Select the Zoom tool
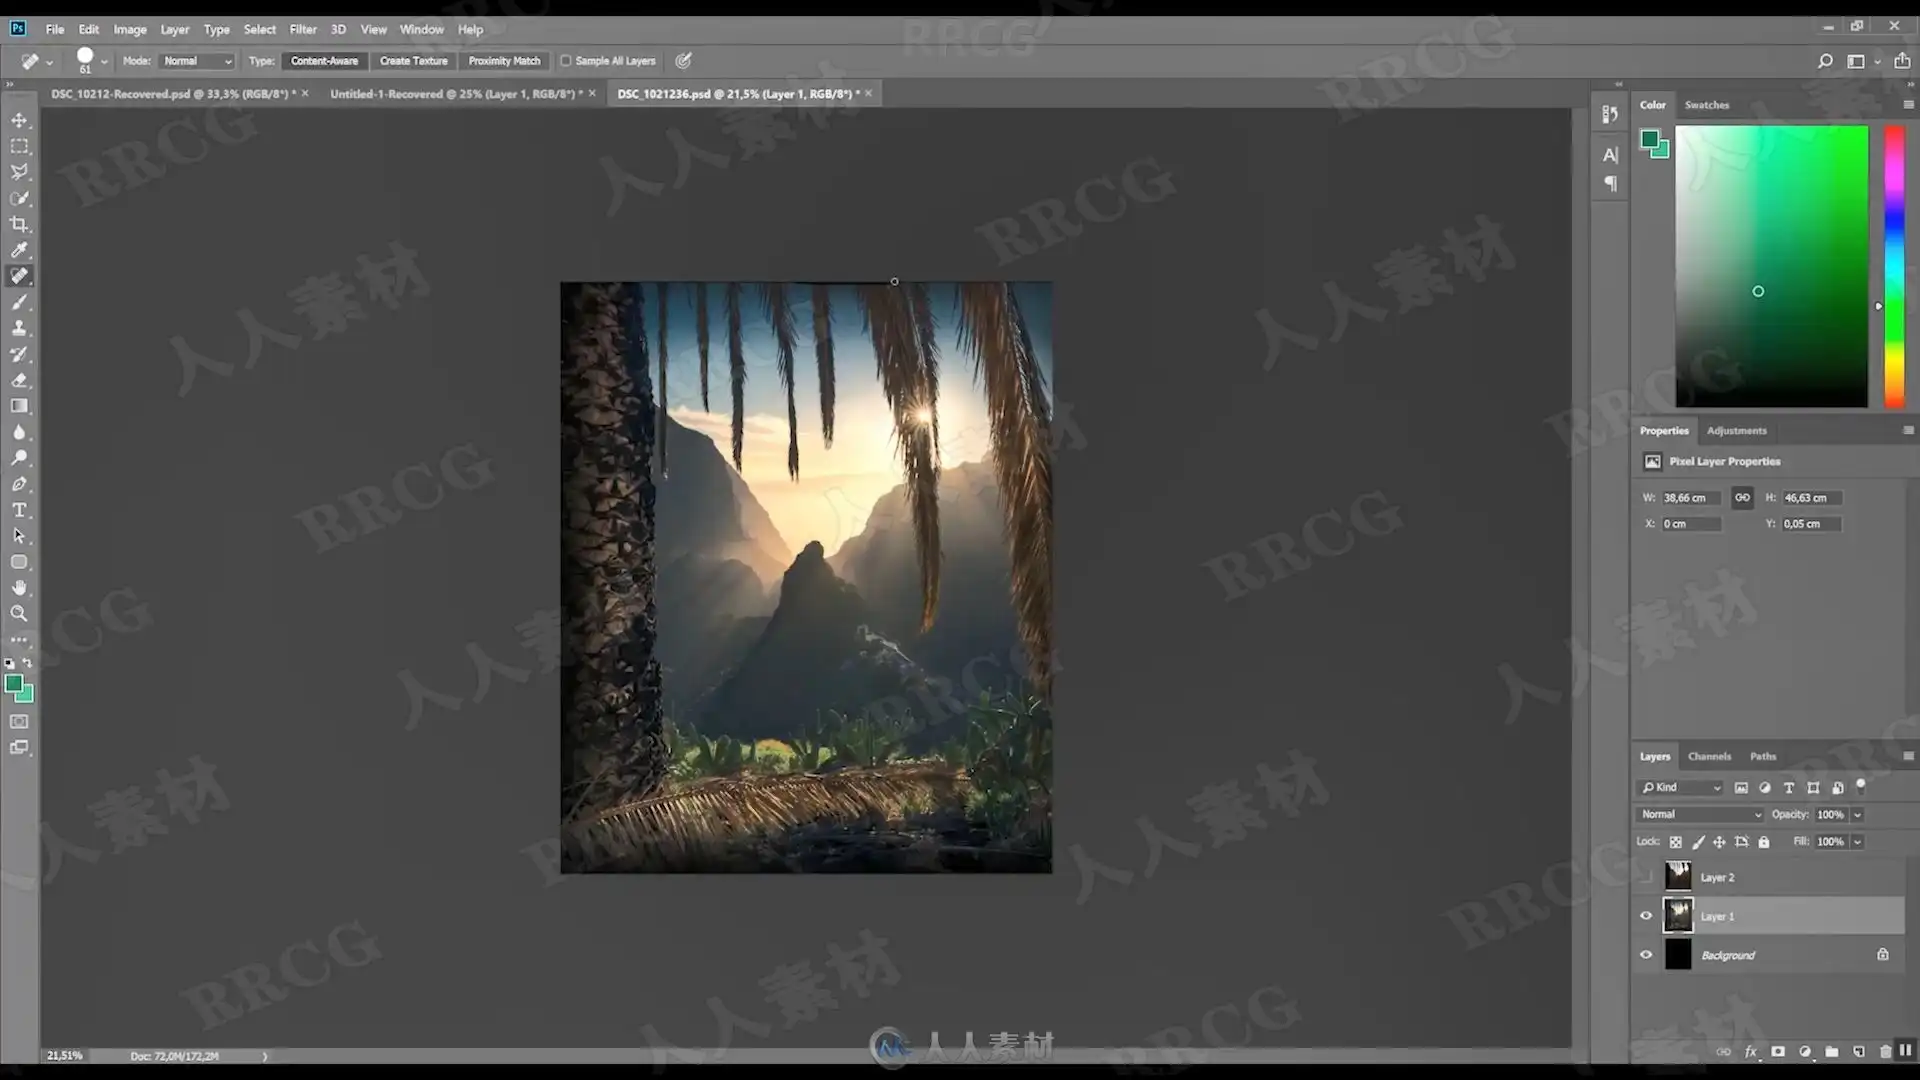Screen dimensions: 1920x1080 (x=19, y=614)
